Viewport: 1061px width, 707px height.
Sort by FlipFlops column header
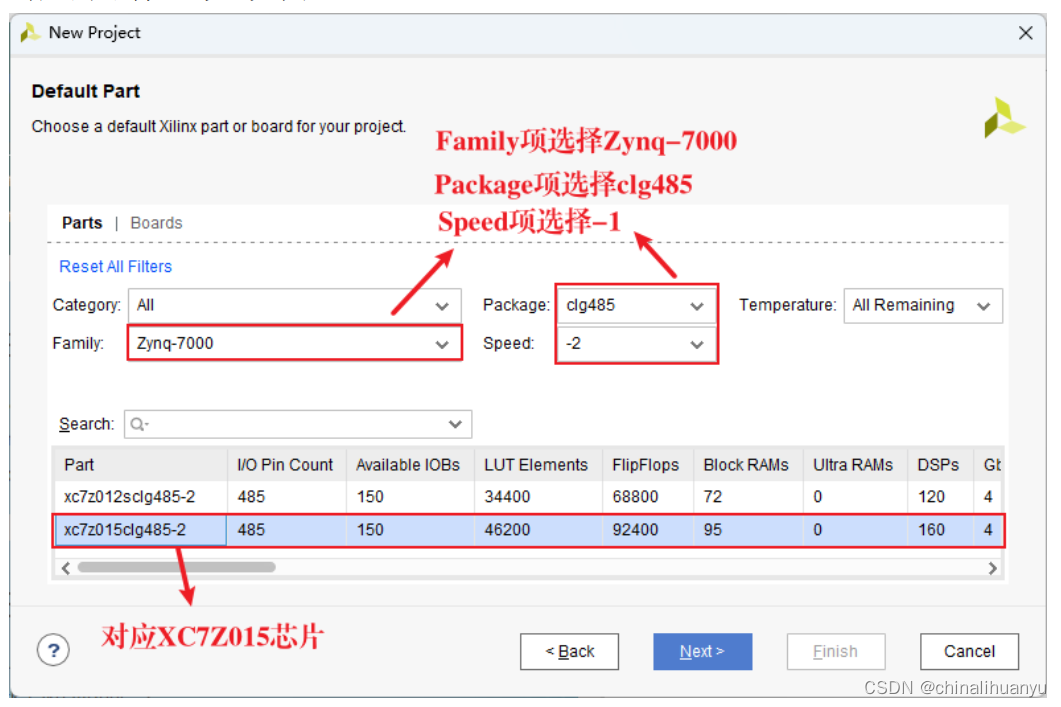[648, 465]
